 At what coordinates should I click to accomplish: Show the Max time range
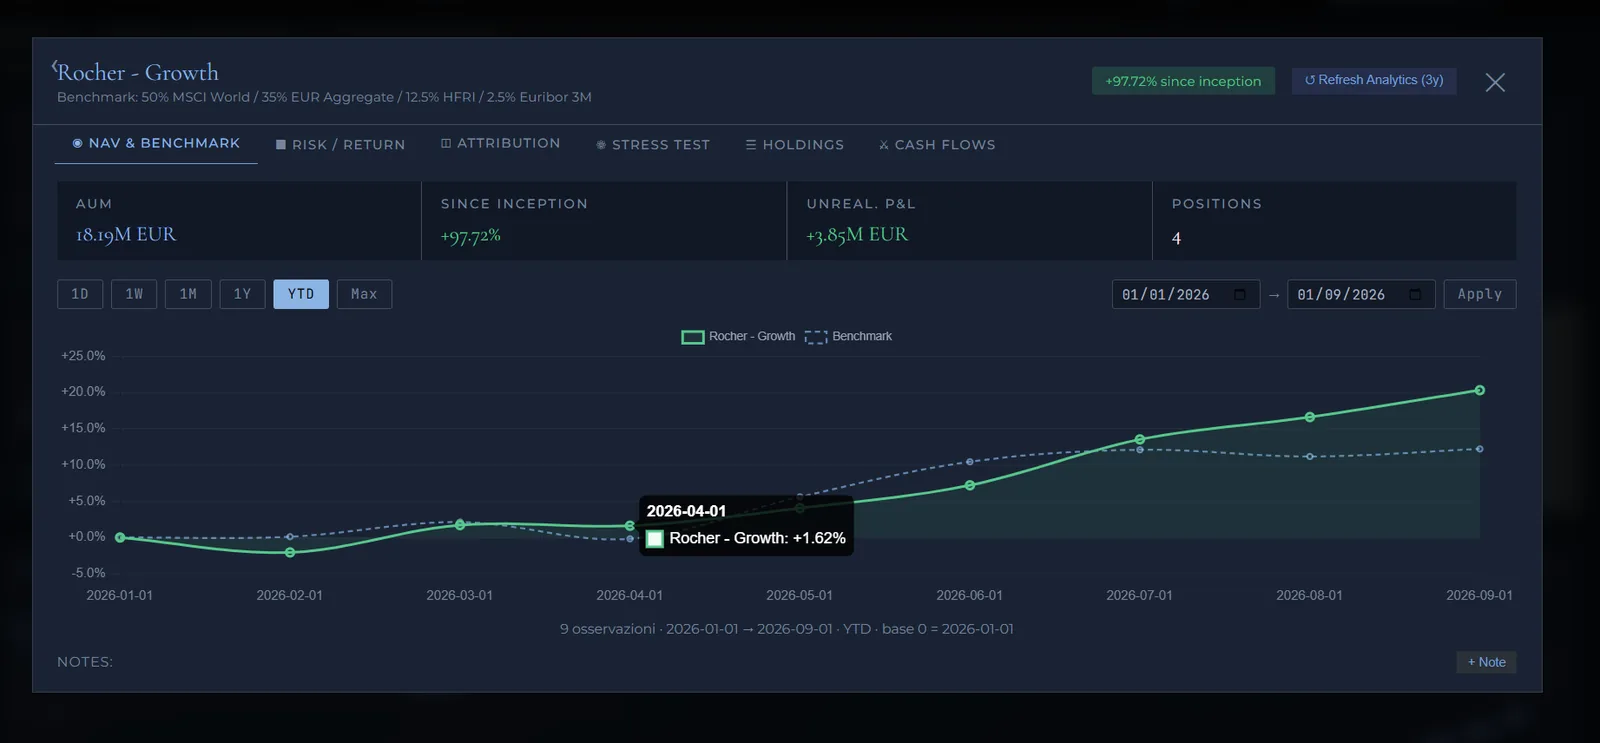[364, 294]
